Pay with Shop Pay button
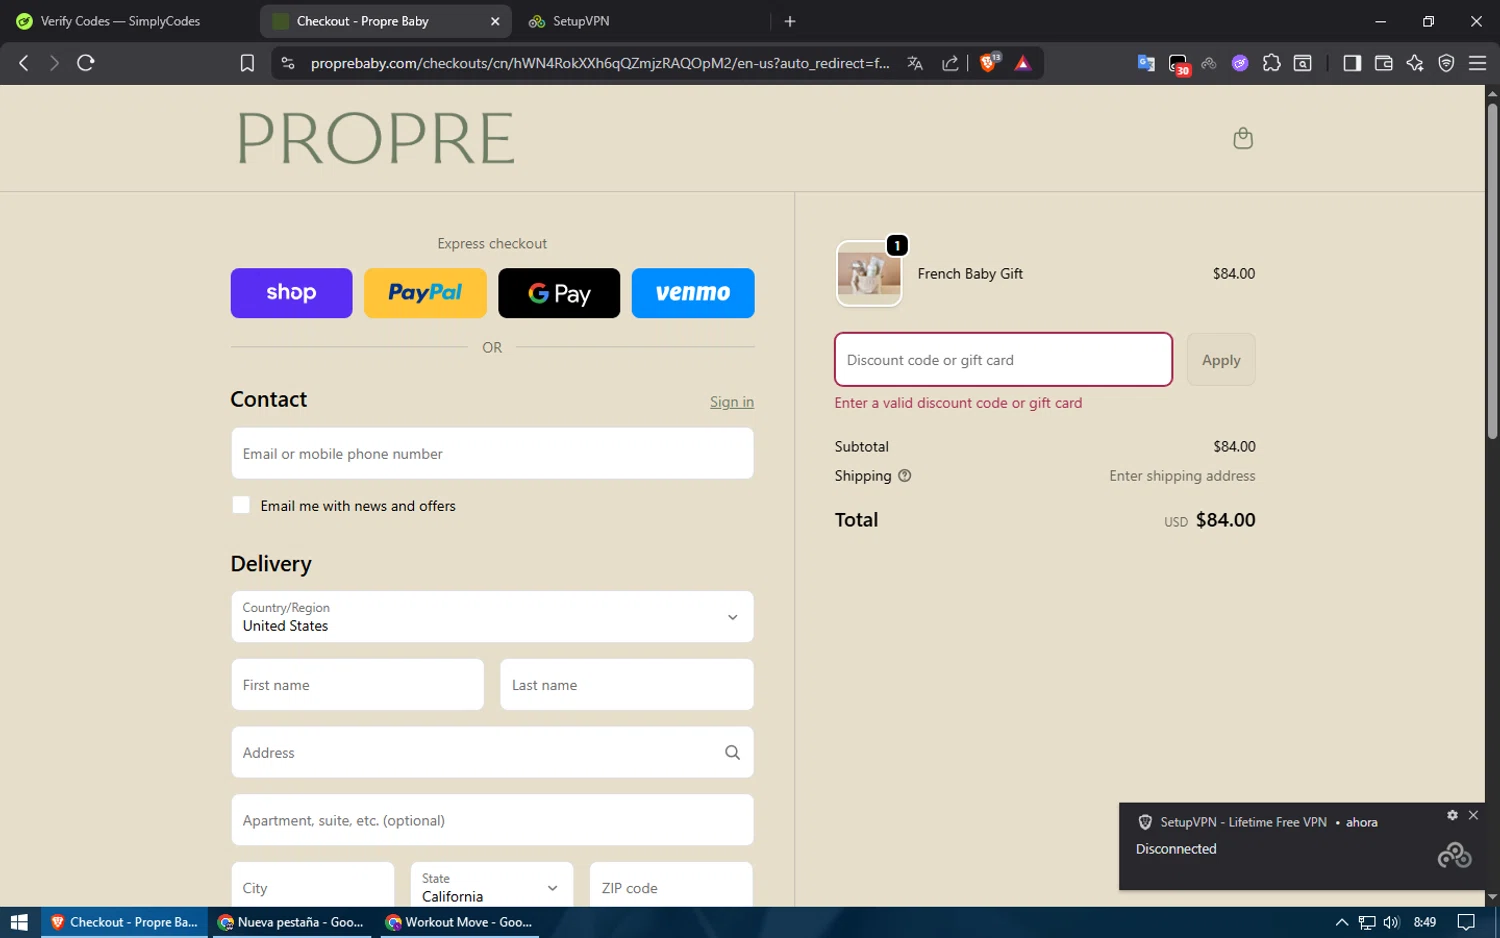 [x=291, y=293]
